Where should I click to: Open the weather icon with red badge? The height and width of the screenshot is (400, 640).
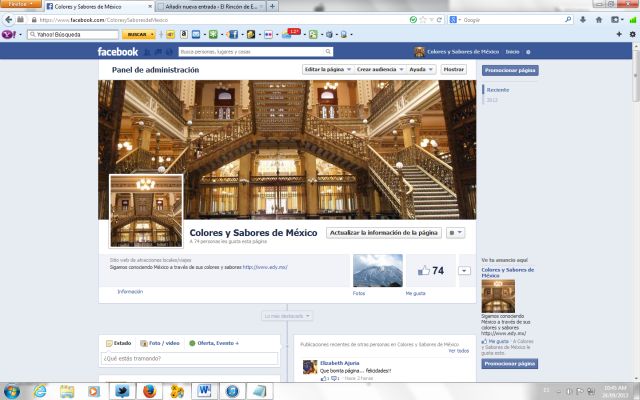tap(289, 33)
